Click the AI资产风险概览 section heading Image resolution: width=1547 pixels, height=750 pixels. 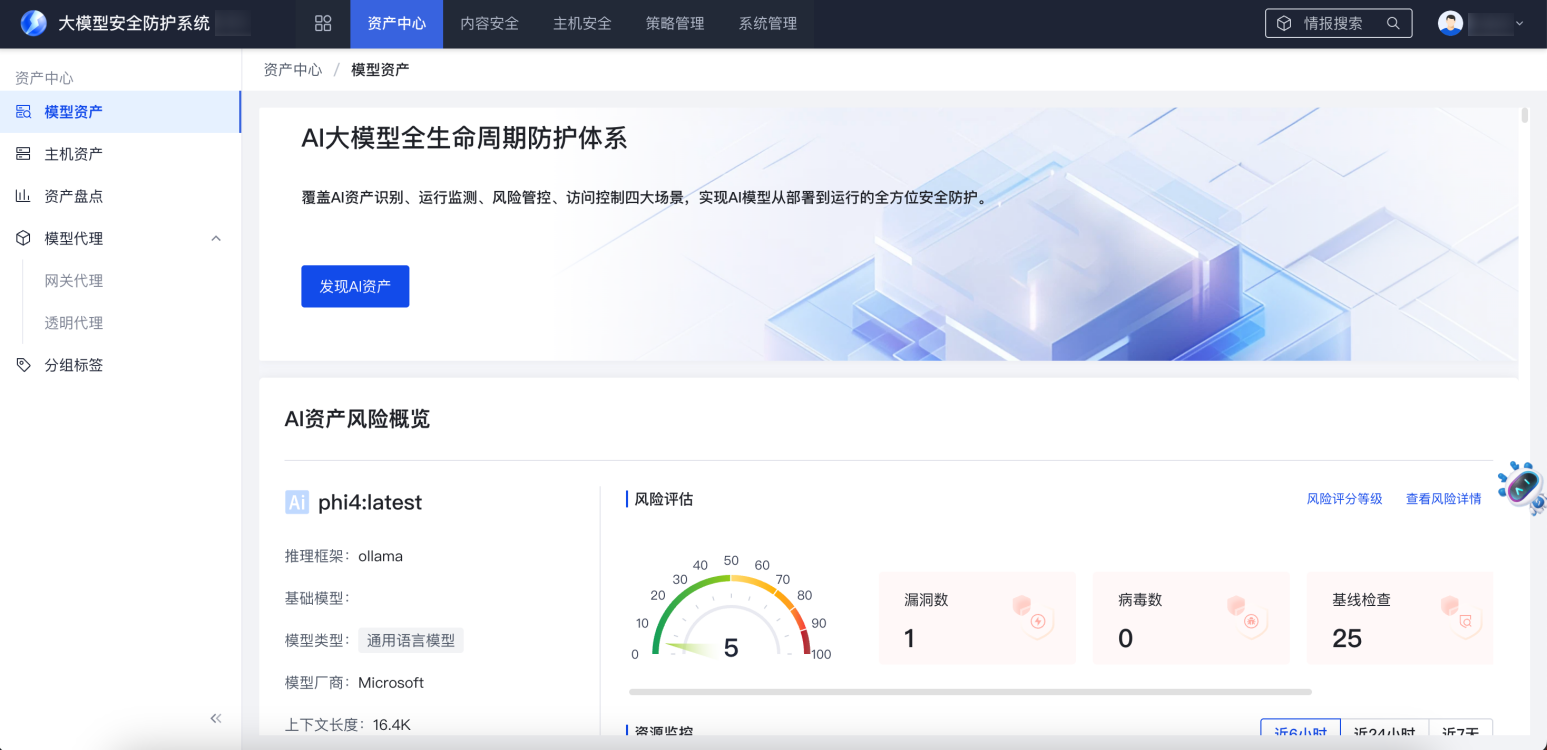tap(357, 419)
